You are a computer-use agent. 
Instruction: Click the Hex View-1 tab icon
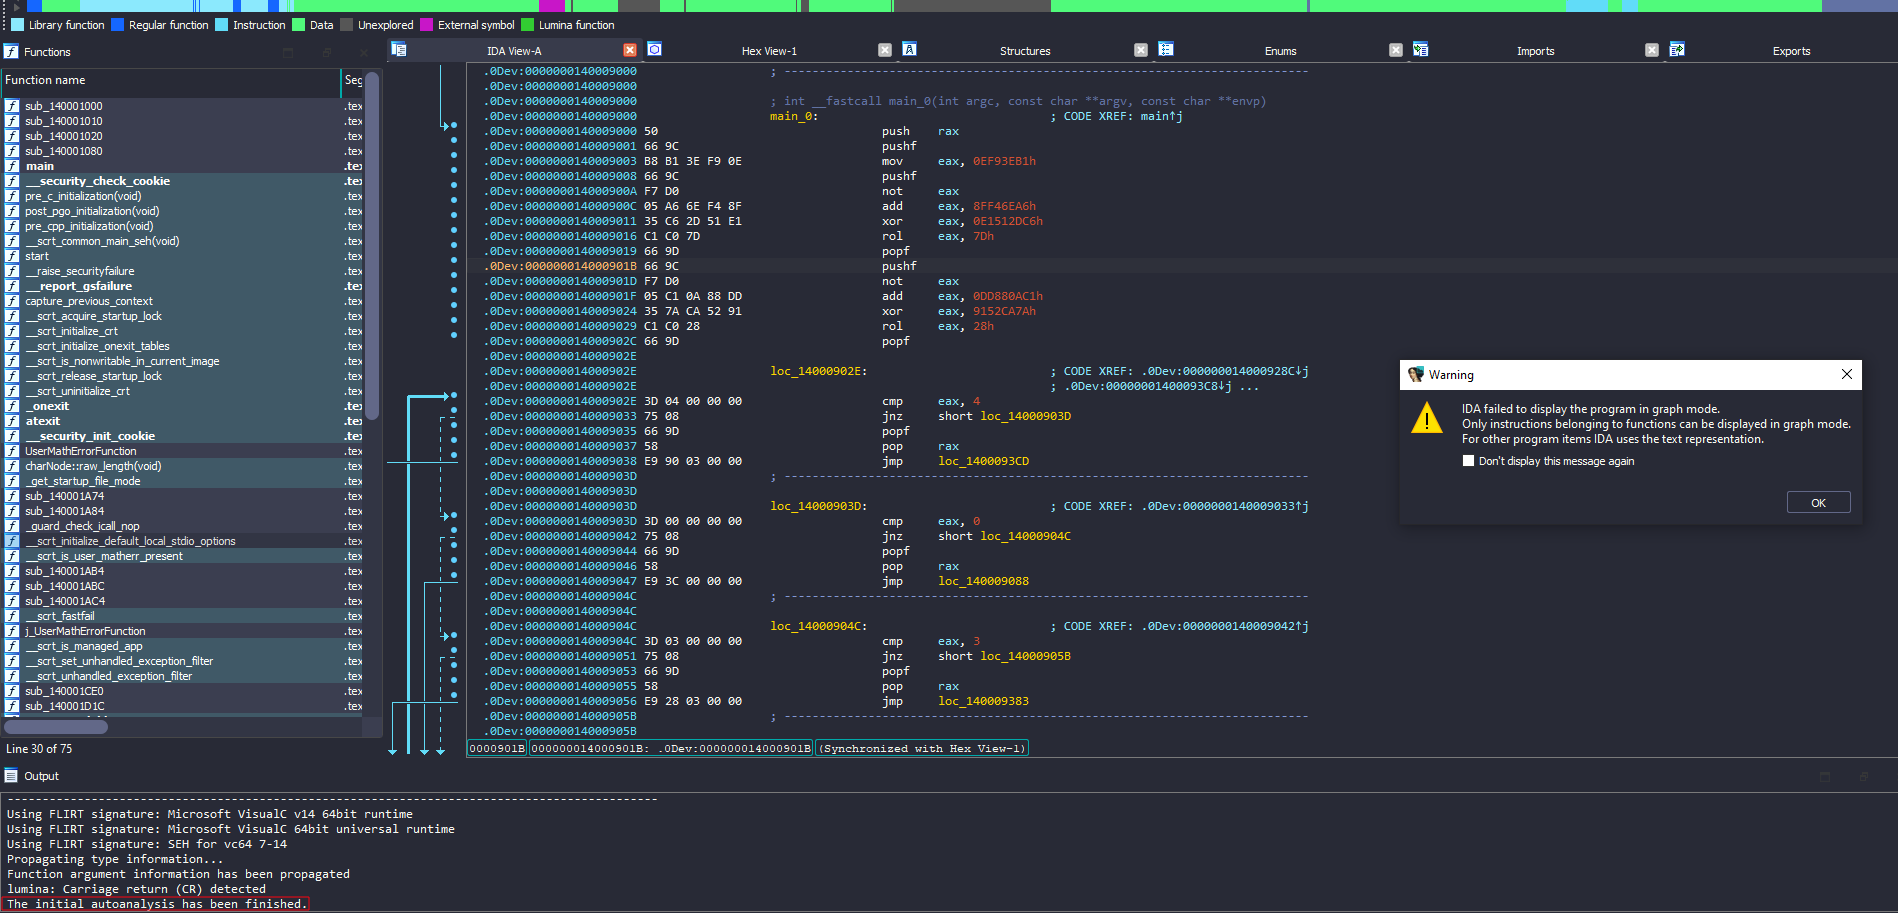[x=655, y=50]
